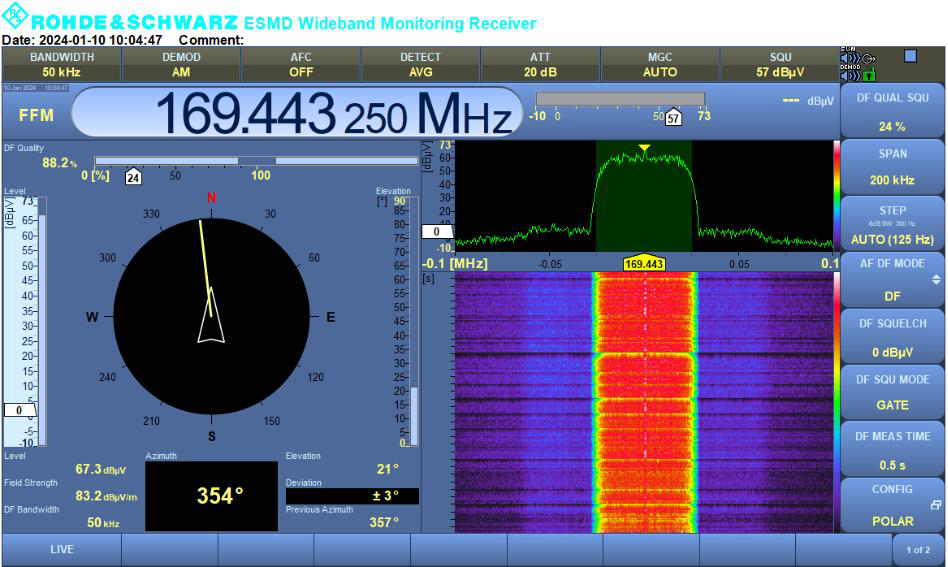This screenshot has height=567, width=948.
Task: Click the FFM mode label
Action: tap(36, 115)
